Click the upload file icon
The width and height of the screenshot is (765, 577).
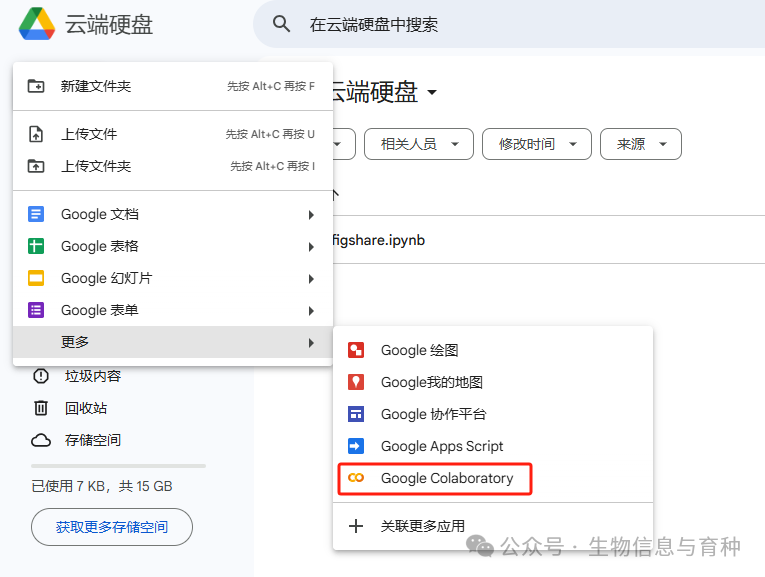pos(36,134)
